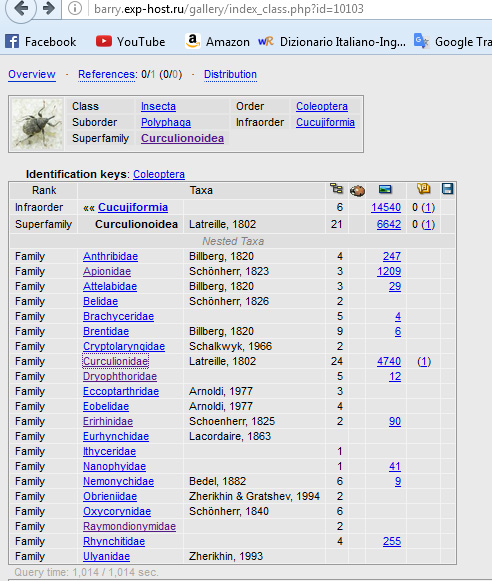The height and width of the screenshot is (581, 492).
Task: Click the save floppy disk column header icon
Action: pos(448,189)
